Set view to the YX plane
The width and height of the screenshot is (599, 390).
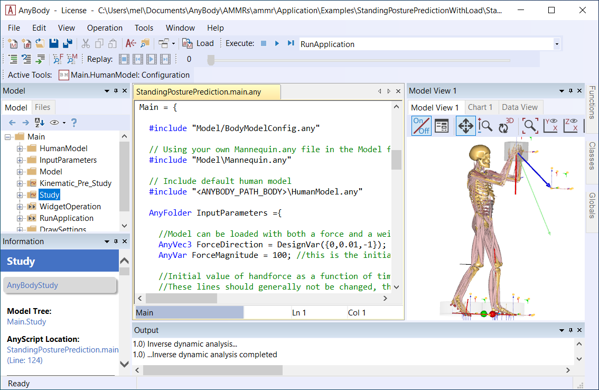pos(550,126)
